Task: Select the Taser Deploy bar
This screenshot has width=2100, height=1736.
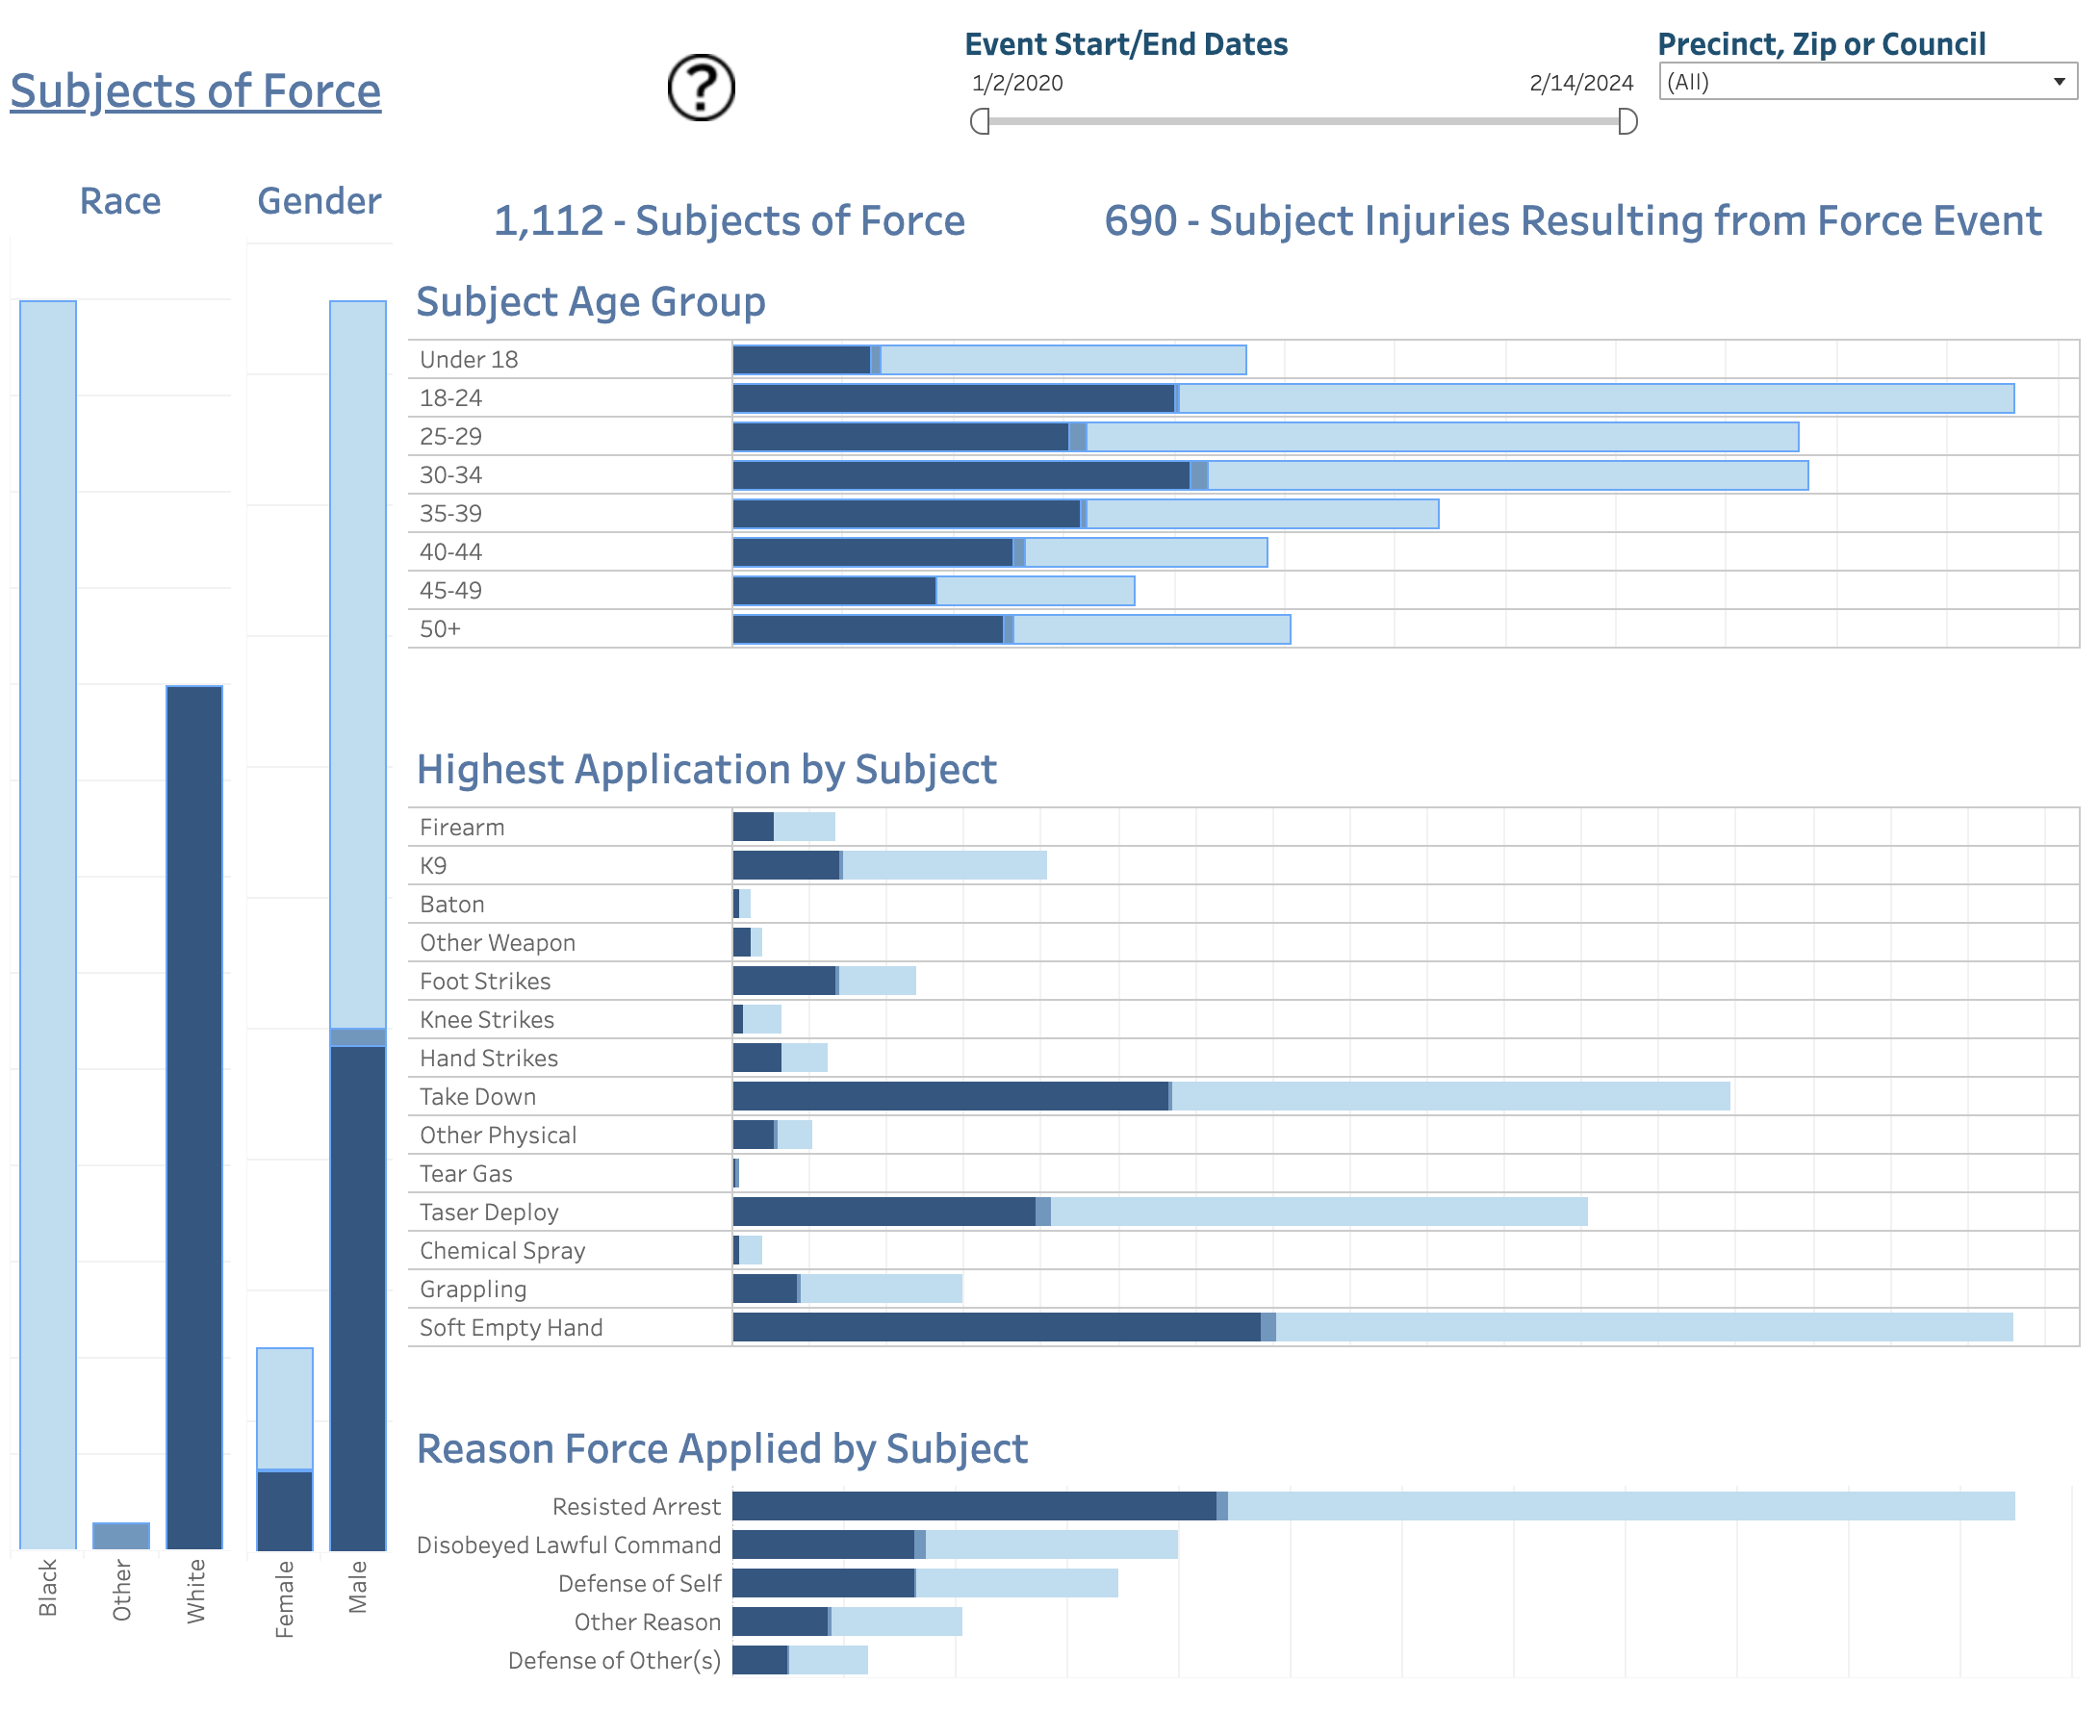Action: (x=1160, y=1211)
